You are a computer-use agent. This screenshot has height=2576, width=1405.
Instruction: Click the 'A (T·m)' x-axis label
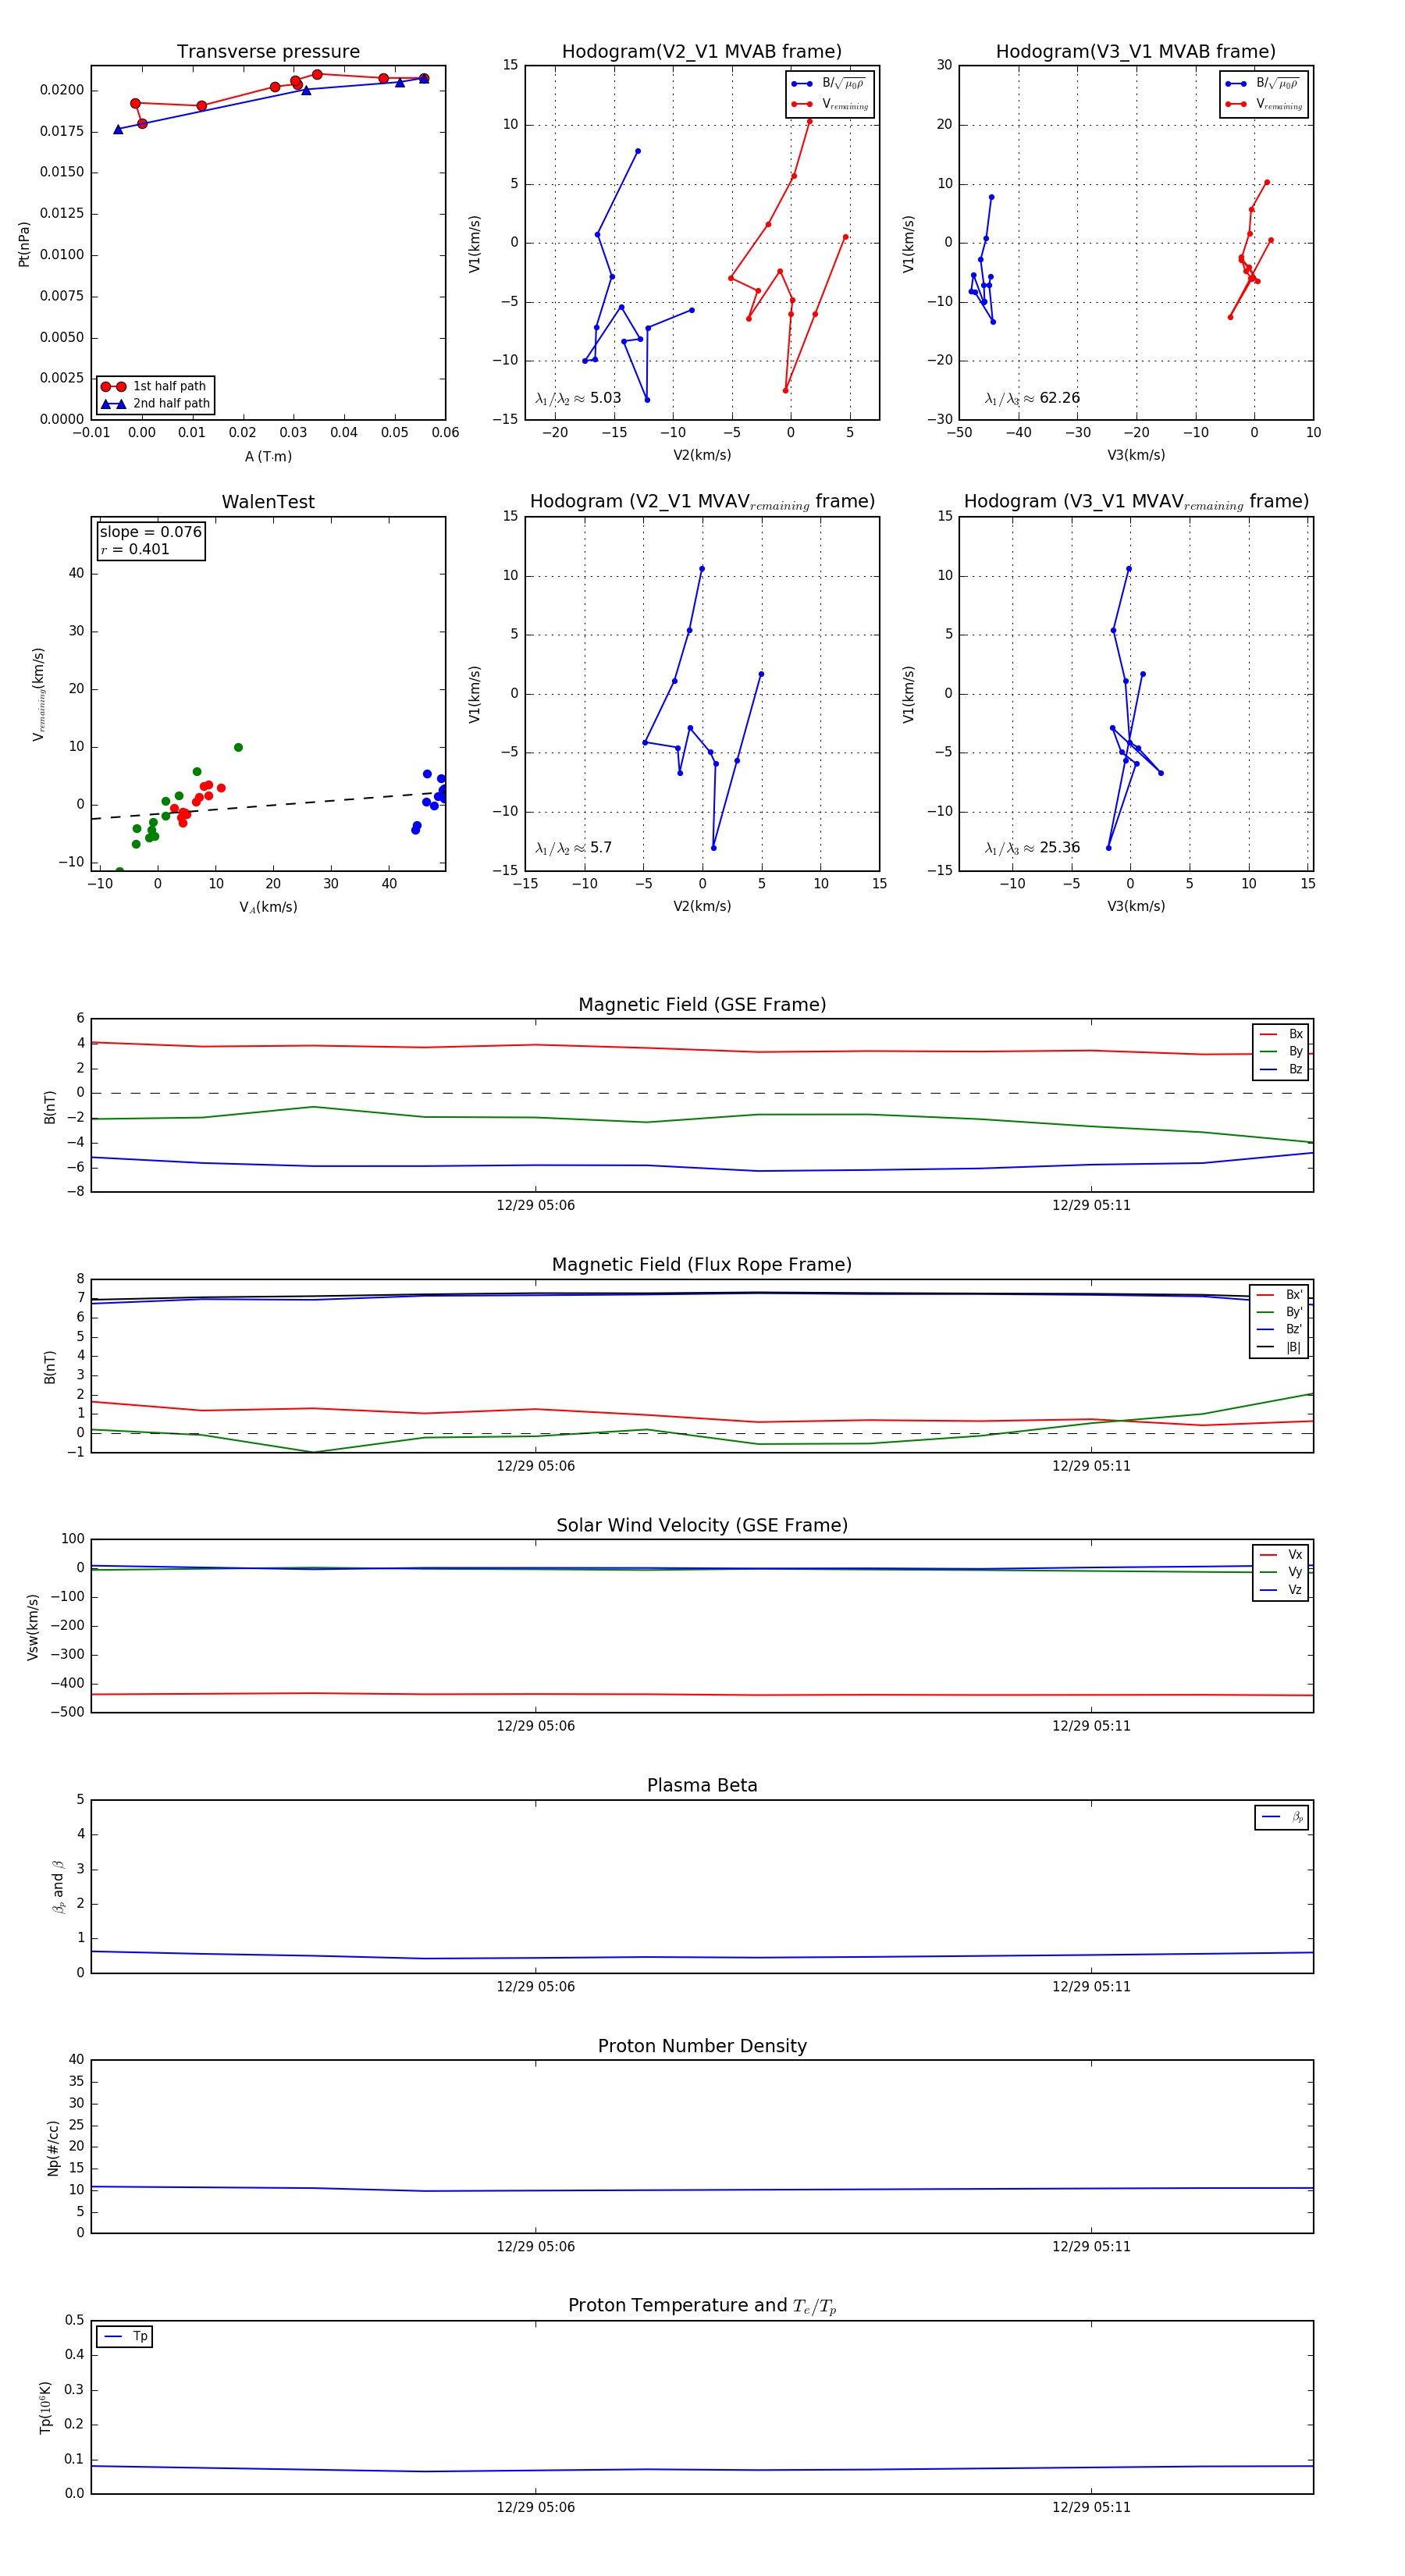tap(268, 456)
